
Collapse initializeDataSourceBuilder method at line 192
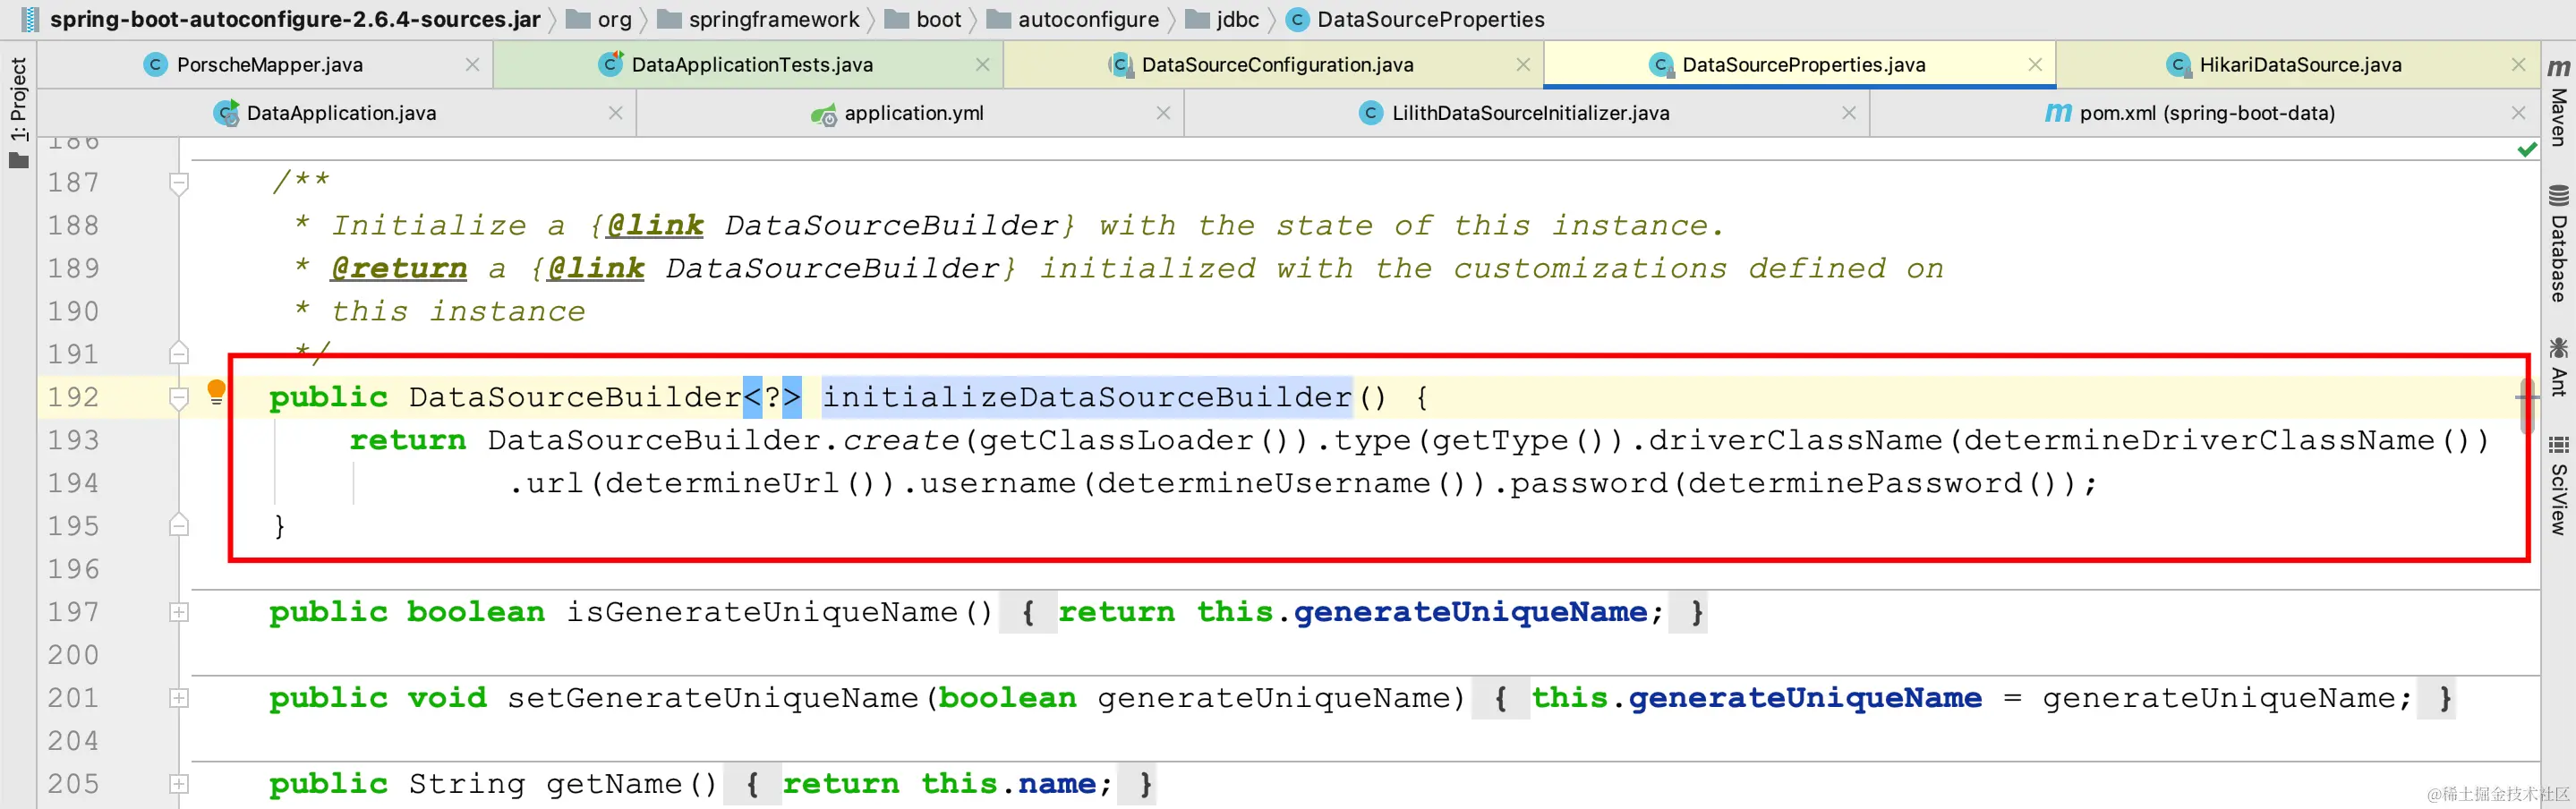179,398
